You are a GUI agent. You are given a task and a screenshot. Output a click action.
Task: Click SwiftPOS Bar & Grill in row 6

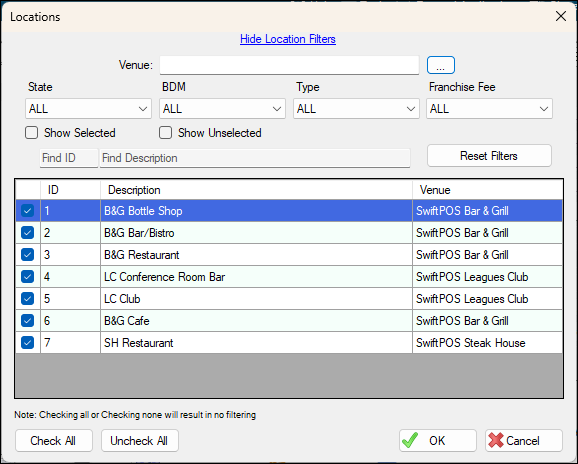pyautogui.click(x=488, y=321)
